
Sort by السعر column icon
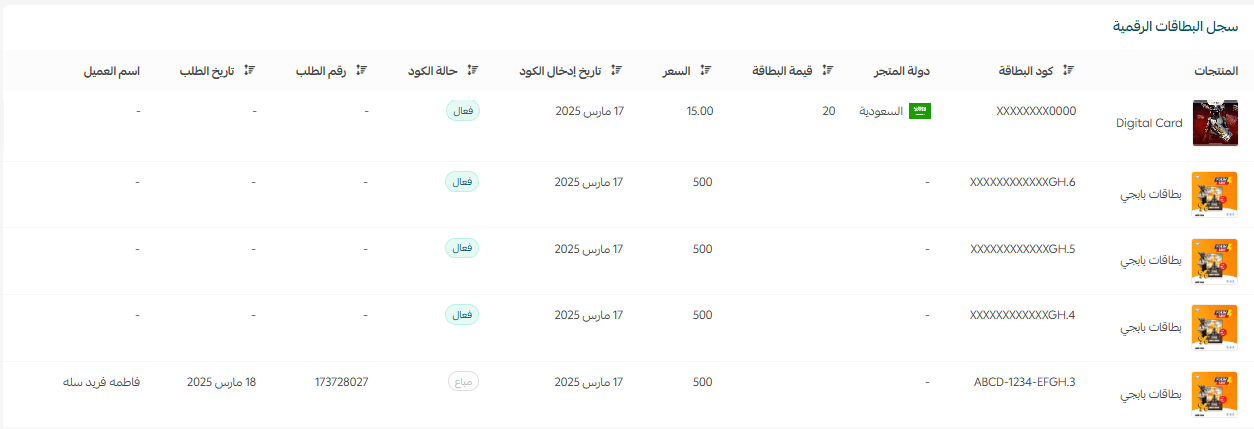tap(705, 71)
